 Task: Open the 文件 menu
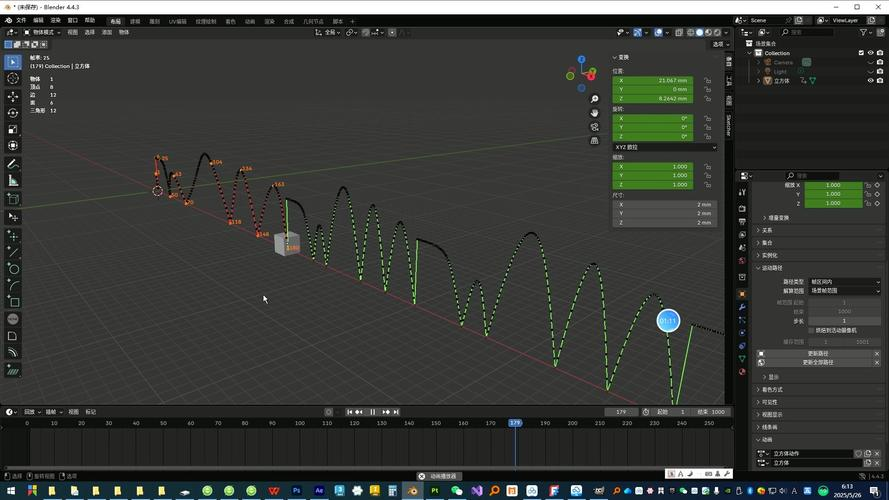[21, 20]
